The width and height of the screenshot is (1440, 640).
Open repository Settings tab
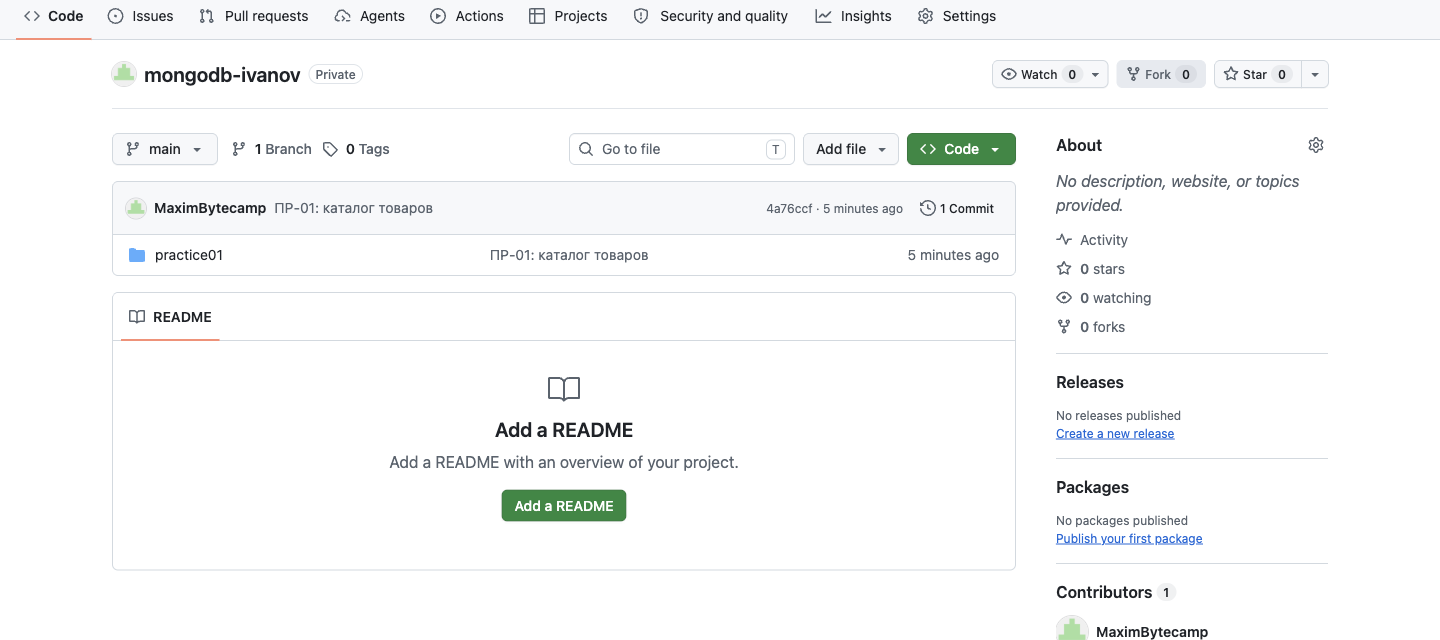tap(957, 16)
